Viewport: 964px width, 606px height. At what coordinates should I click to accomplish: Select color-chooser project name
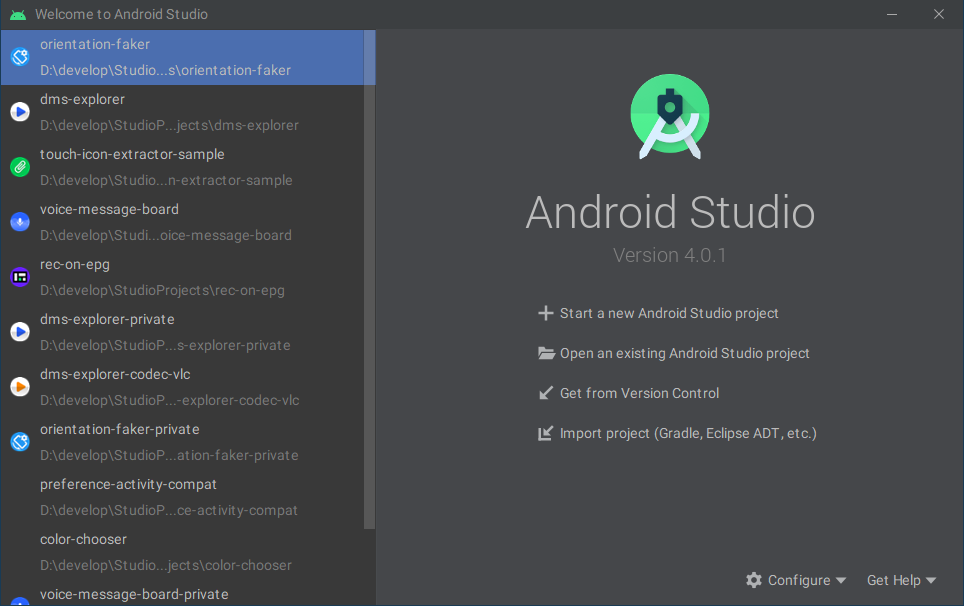click(x=84, y=540)
